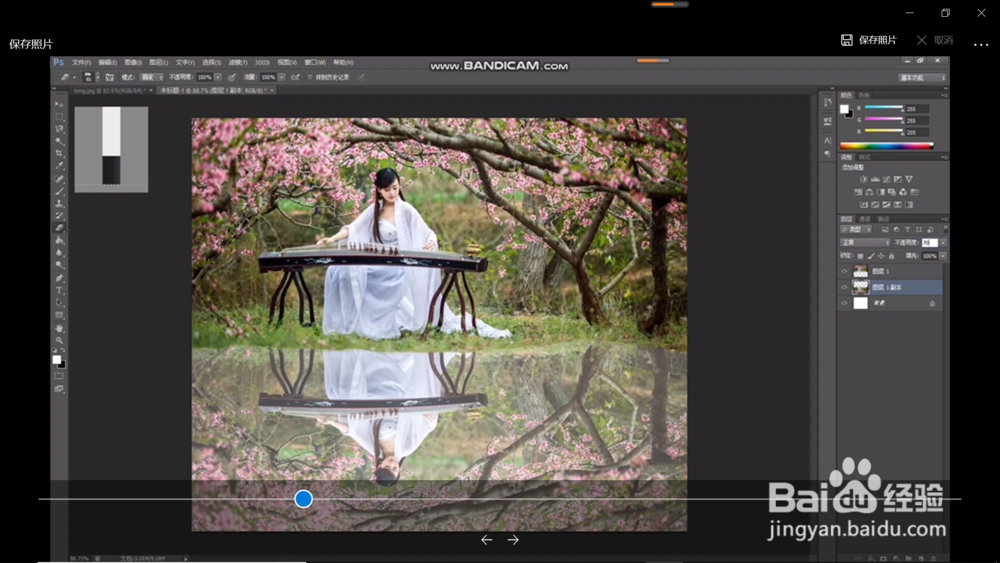Select the Rectangle shape tool
Viewport: 1000px width, 563px height.
(59, 315)
